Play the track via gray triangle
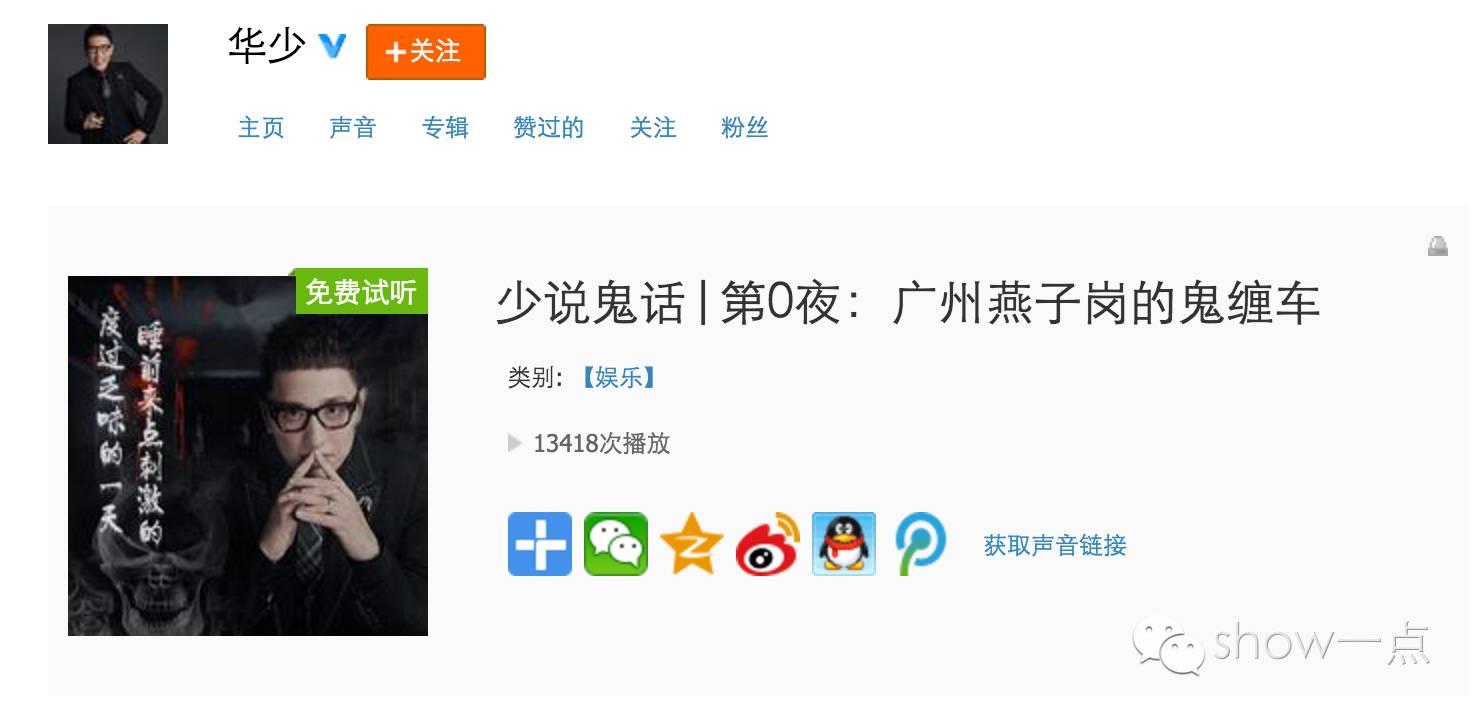Viewport: 1482px width, 720px height. (x=515, y=443)
